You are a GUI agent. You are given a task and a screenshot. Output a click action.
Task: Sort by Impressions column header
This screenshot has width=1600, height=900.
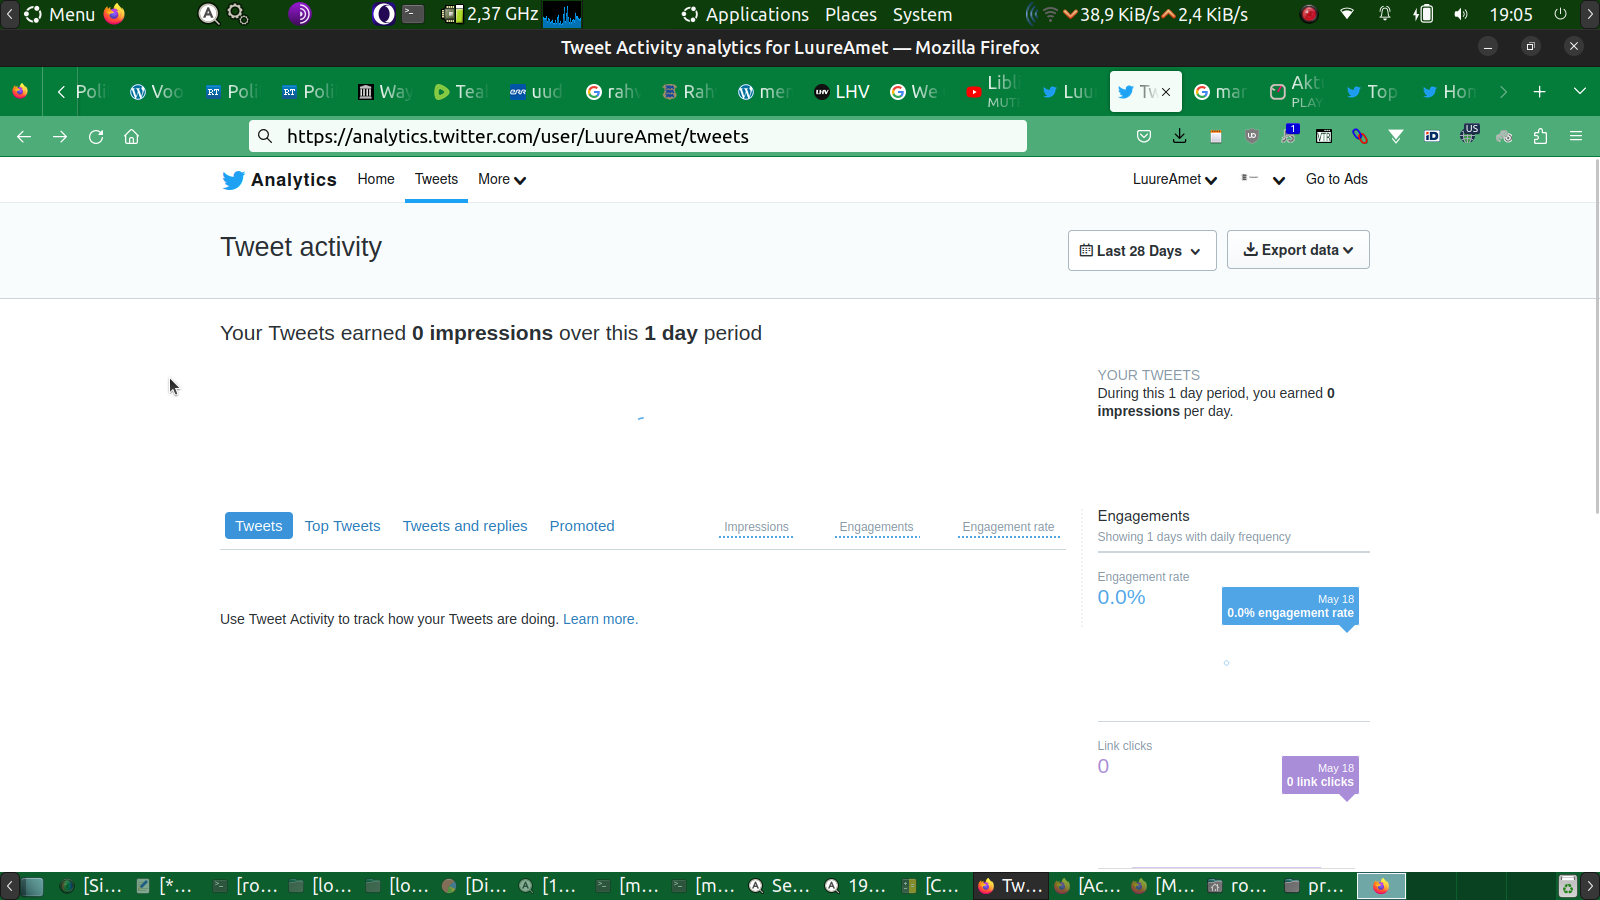tap(756, 527)
